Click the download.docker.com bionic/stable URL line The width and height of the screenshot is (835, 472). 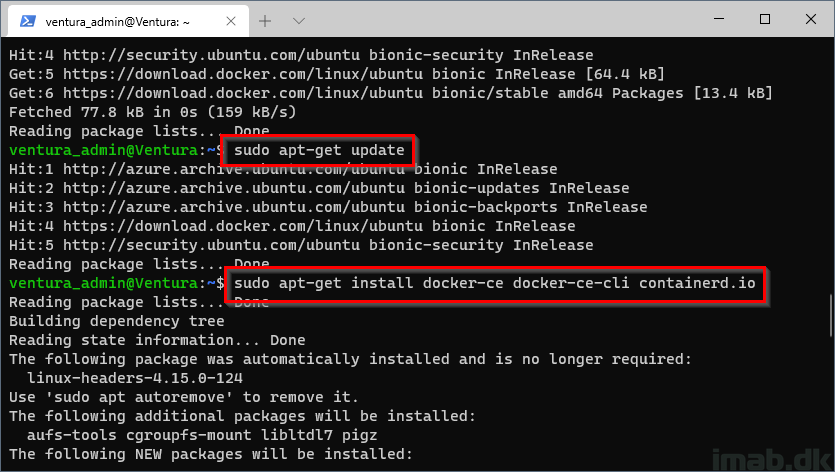tap(390, 93)
